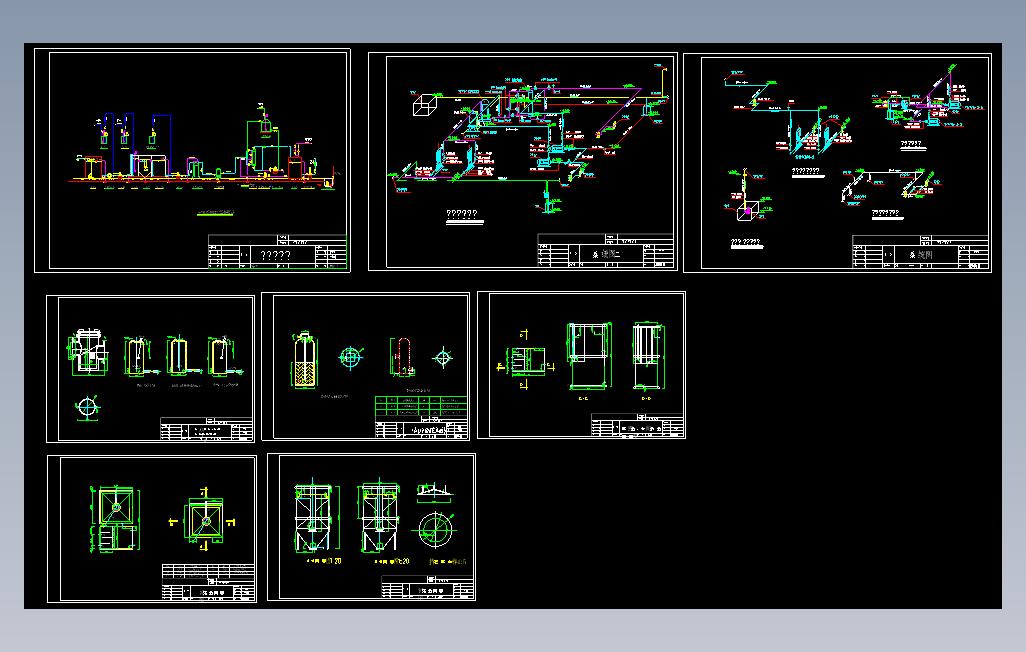Pick the cyan circular plan beside the filter
This screenshot has width=1026, height=652.
click(x=351, y=357)
